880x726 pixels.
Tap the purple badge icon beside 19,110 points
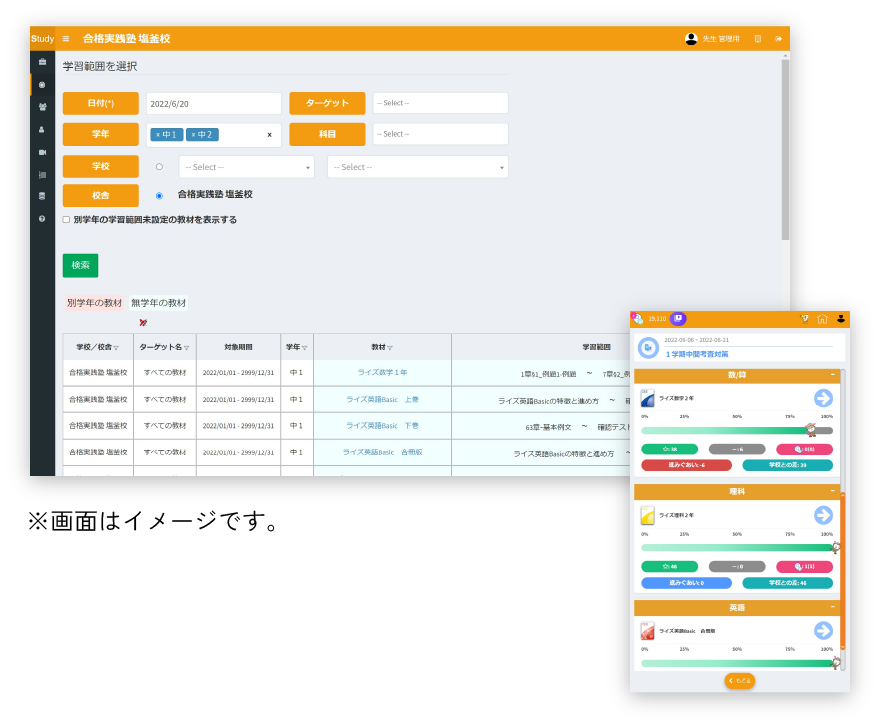click(x=678, y=319)
